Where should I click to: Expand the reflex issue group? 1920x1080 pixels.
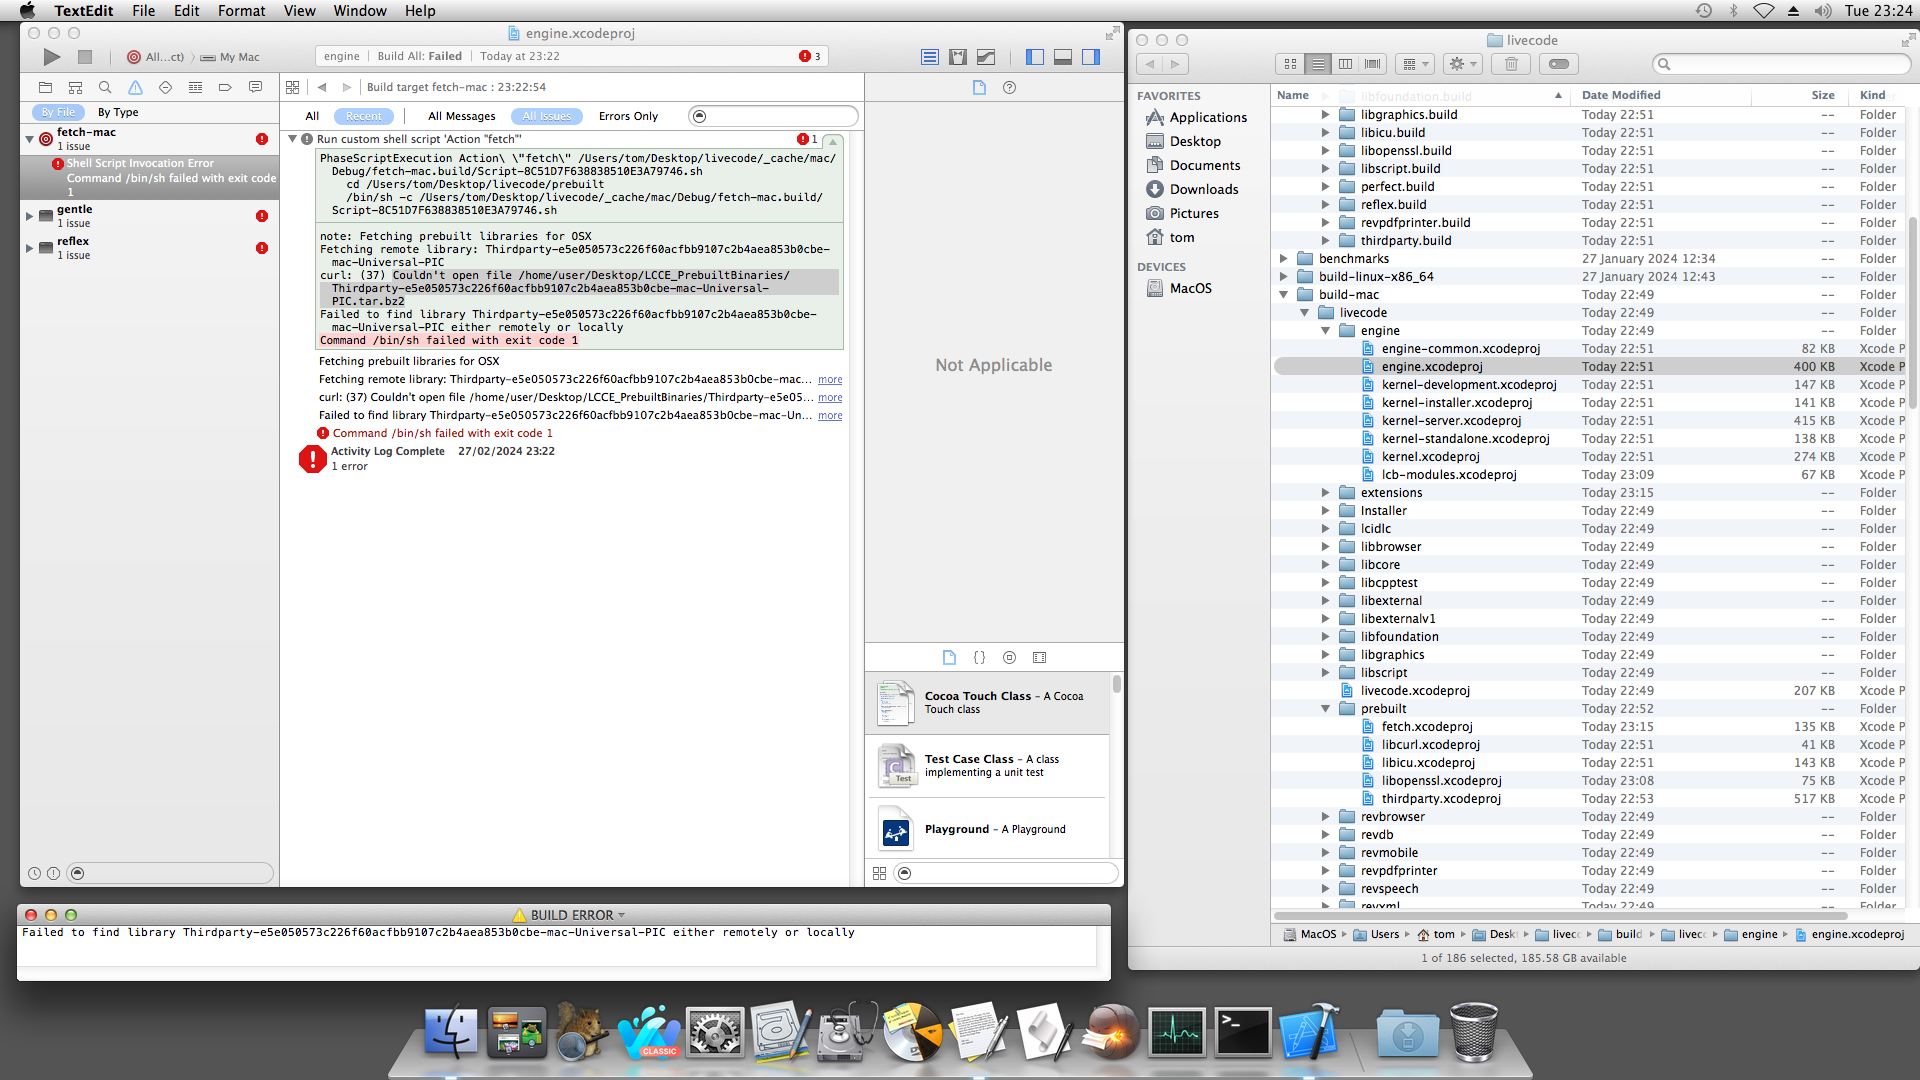pos(29,248)
